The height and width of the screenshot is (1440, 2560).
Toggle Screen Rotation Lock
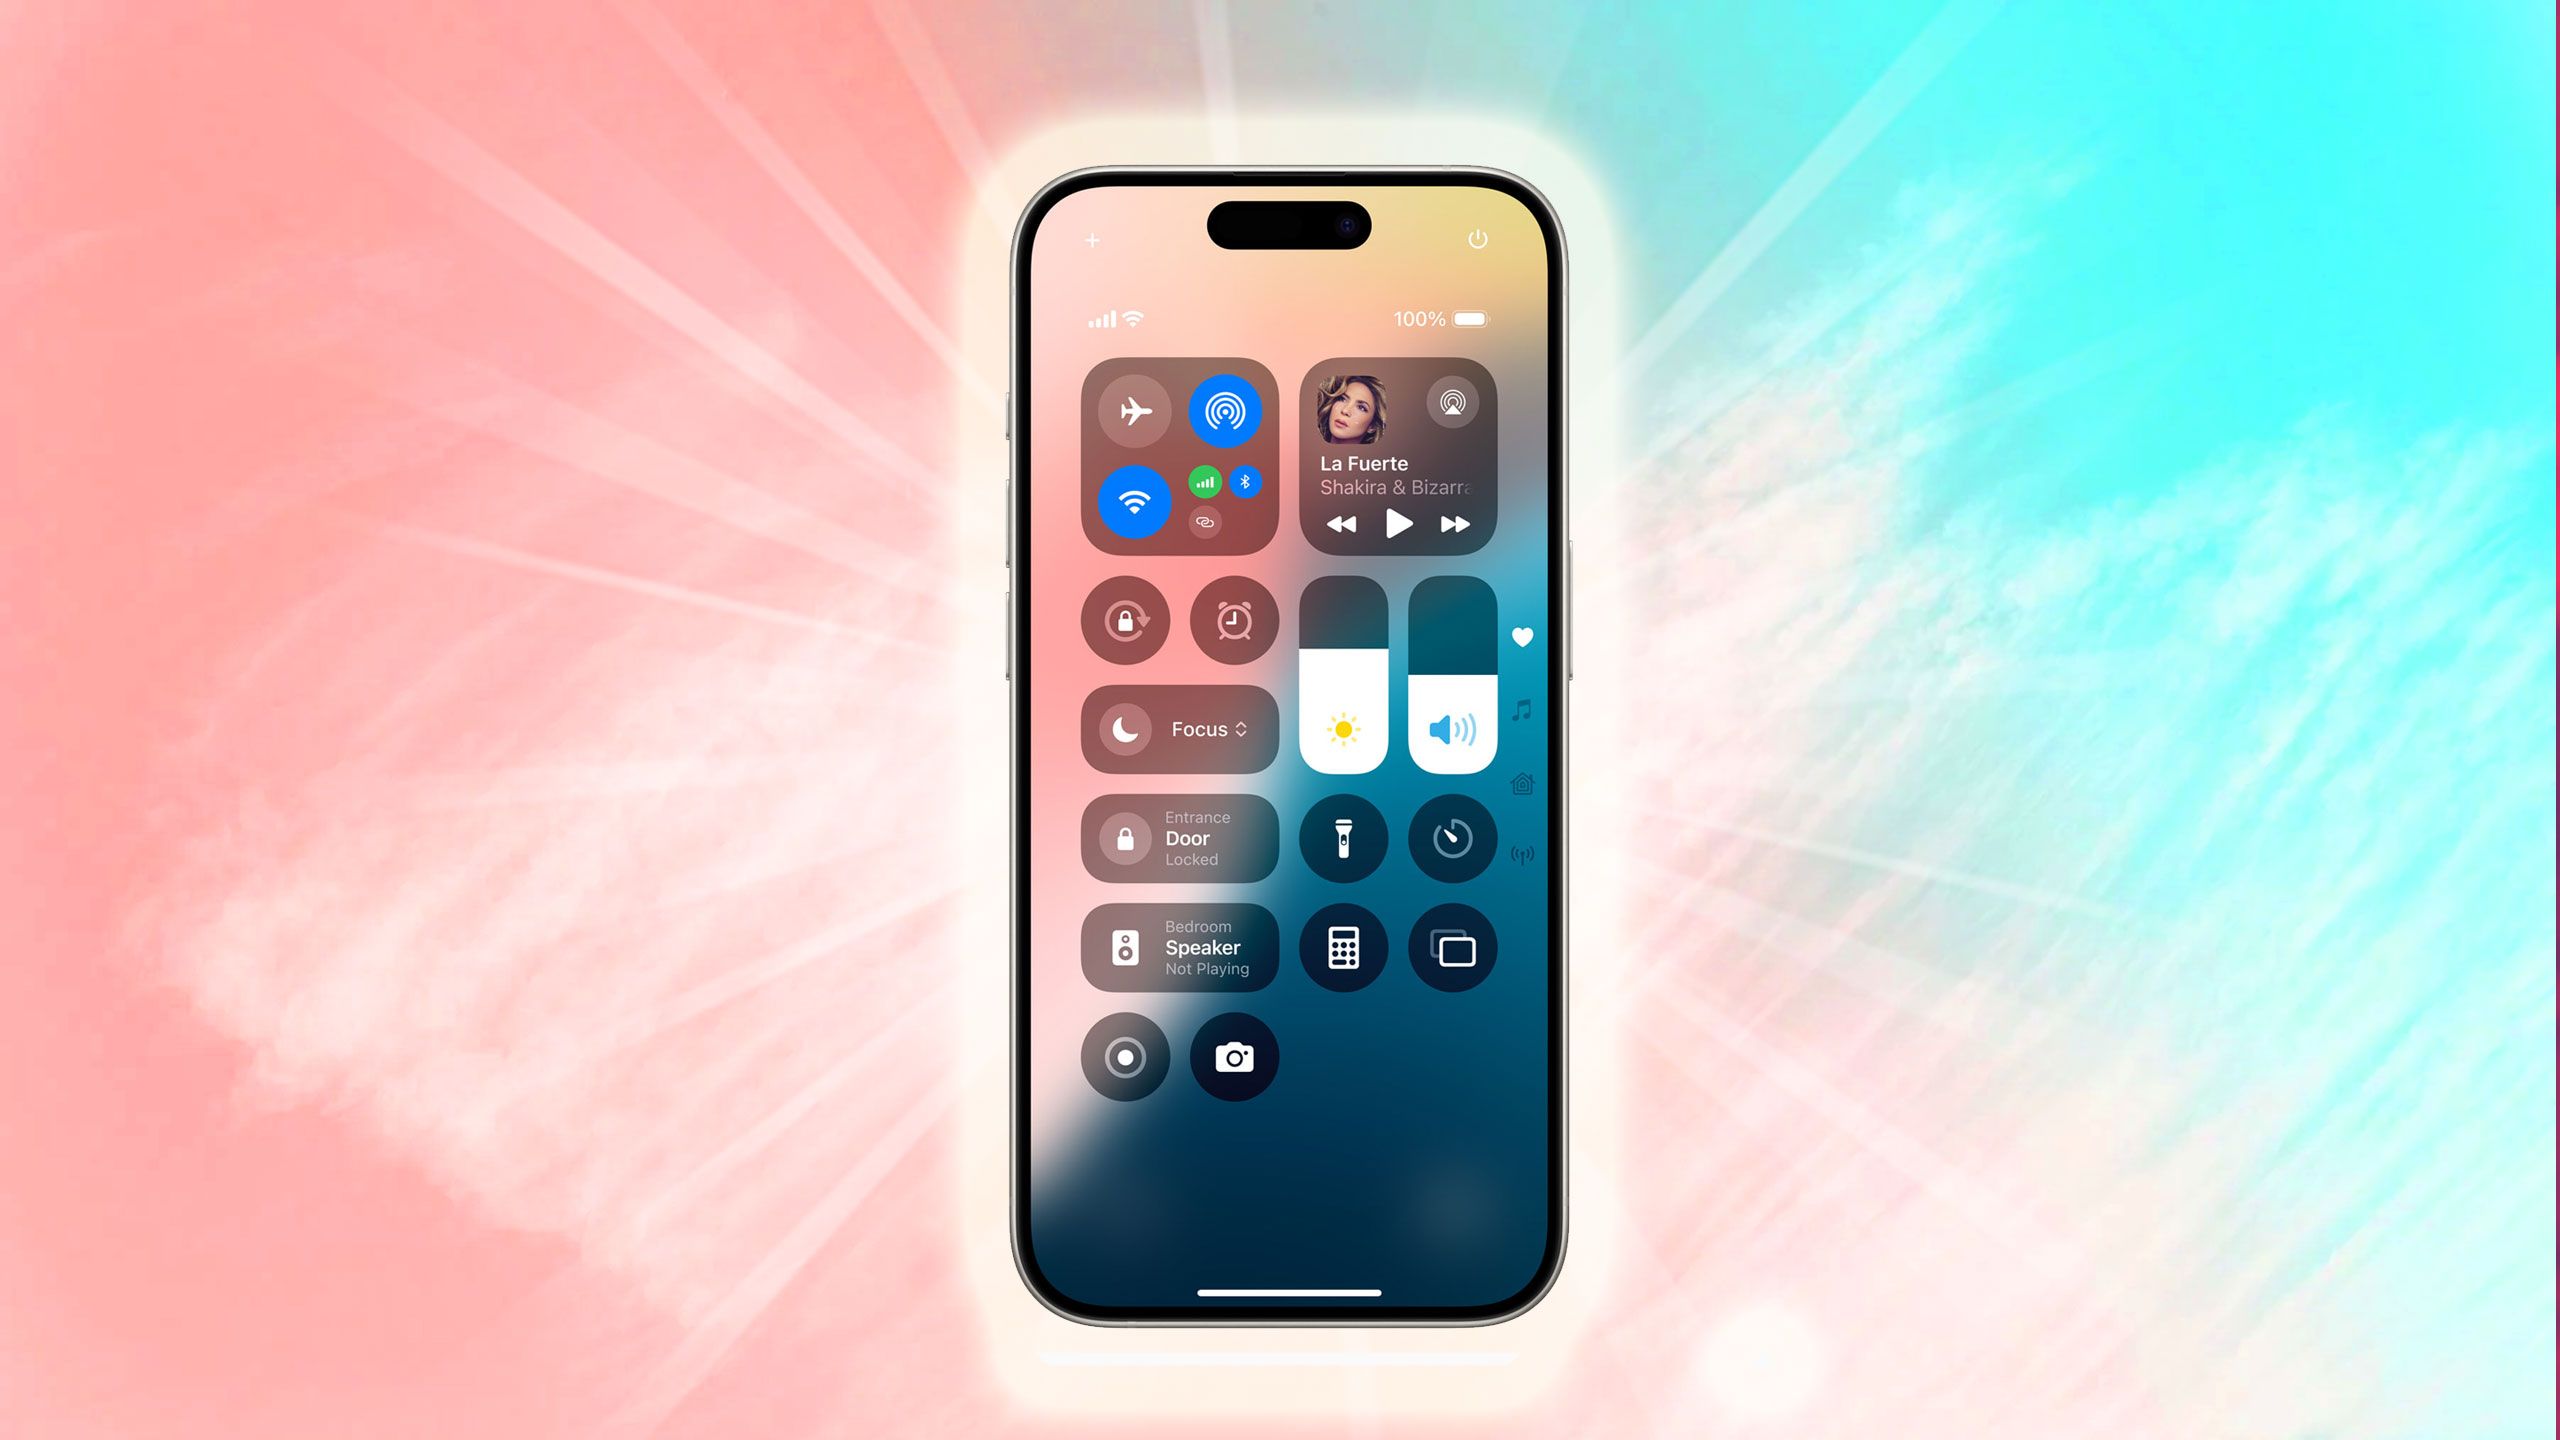1125,619
